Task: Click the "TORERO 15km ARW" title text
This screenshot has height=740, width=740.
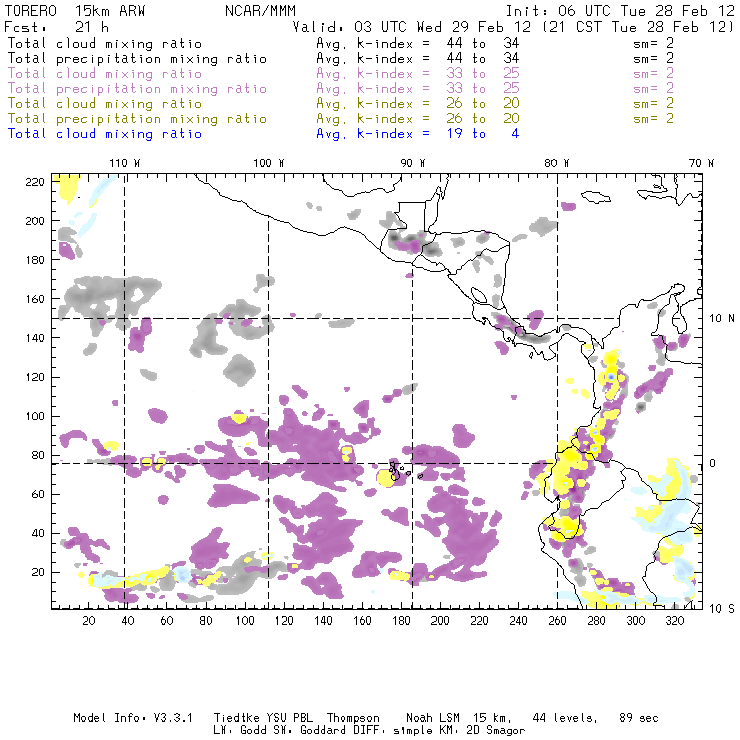Action: pyautogui.click(x=75, y=11)
